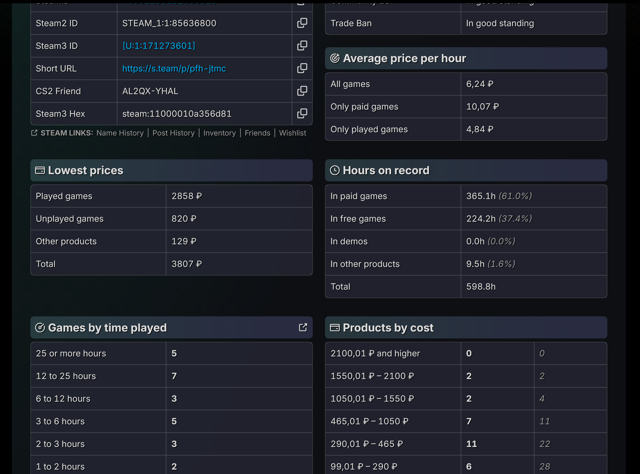Image resolution: width=640 pixels, height=474 pixels.
Task: Select the 25 or more hours row
Action: pyautogui.click(x=171, y=354)
